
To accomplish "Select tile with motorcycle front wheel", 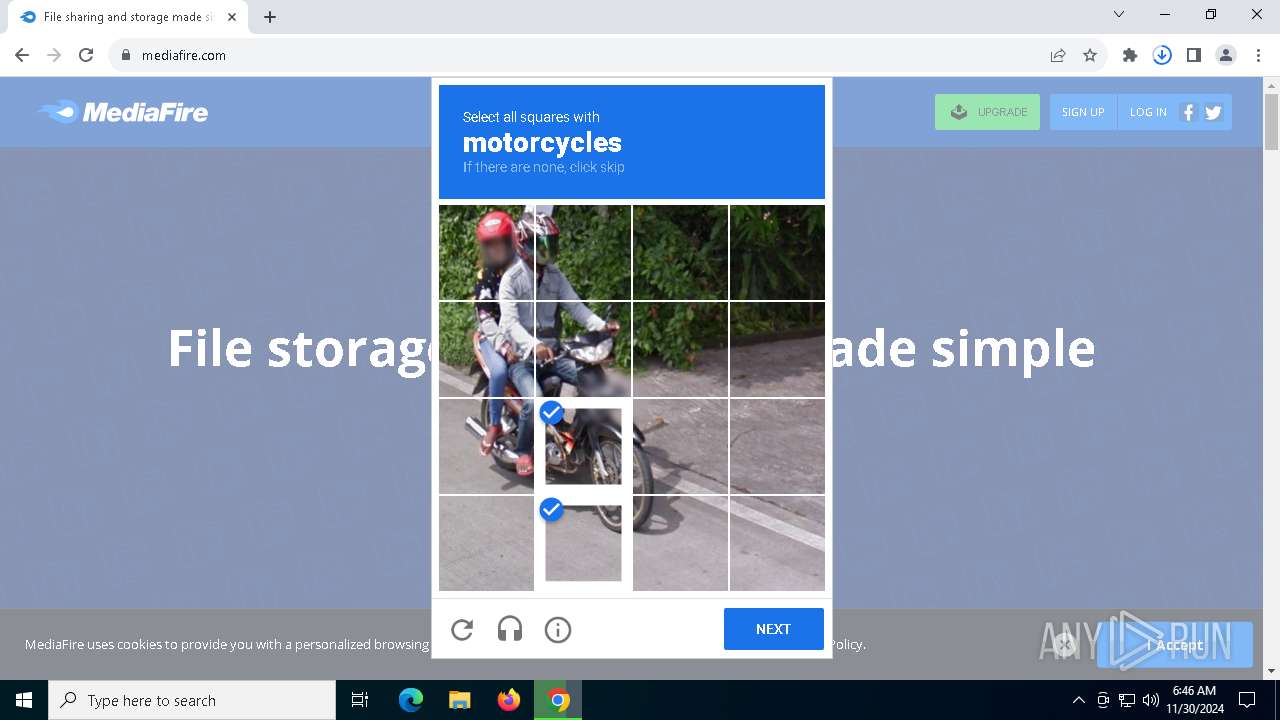I will [680, 446].
